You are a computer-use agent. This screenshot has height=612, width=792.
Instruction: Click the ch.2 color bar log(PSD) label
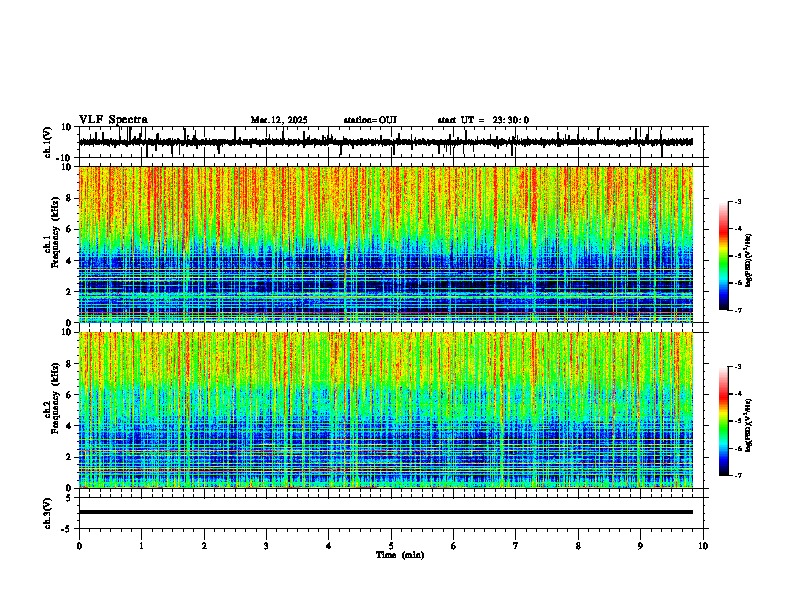click(x=748, y=425)
